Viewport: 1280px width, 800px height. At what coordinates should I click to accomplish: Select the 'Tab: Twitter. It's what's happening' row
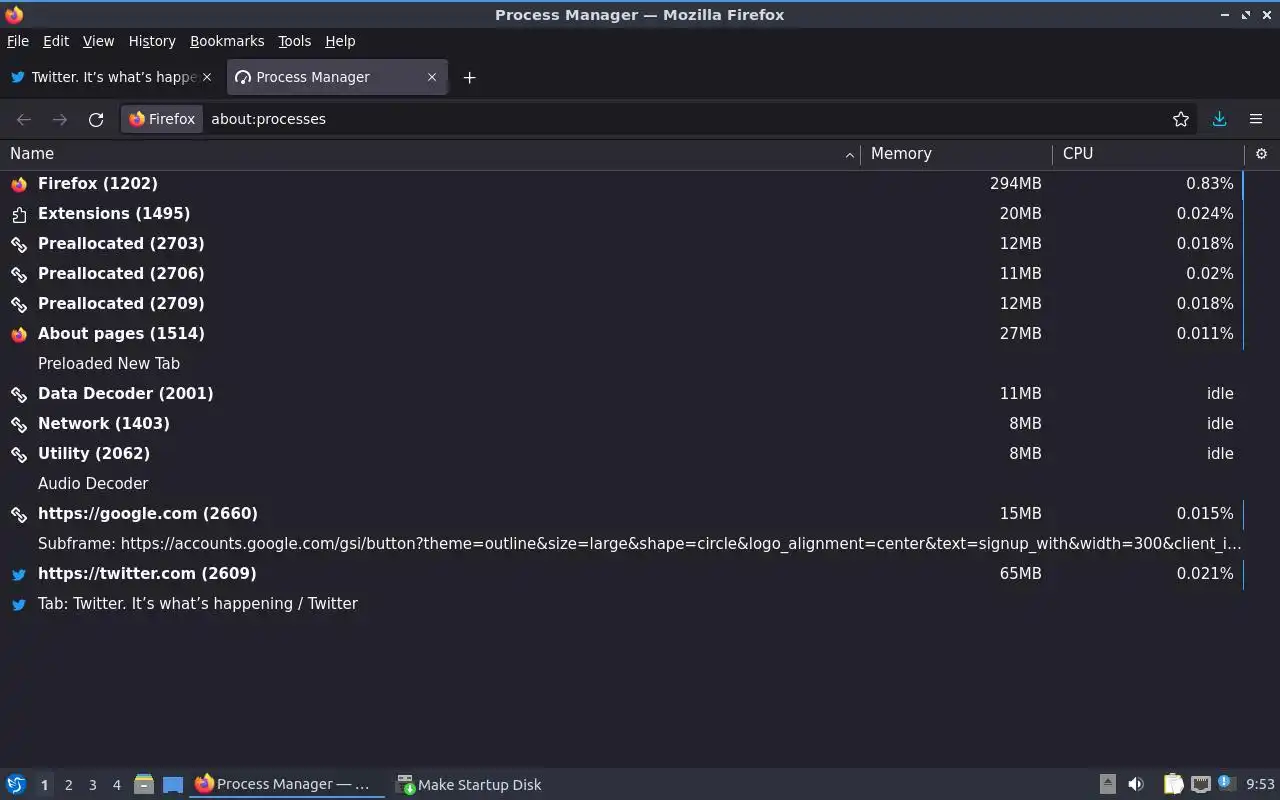click(x=622, y=604)
